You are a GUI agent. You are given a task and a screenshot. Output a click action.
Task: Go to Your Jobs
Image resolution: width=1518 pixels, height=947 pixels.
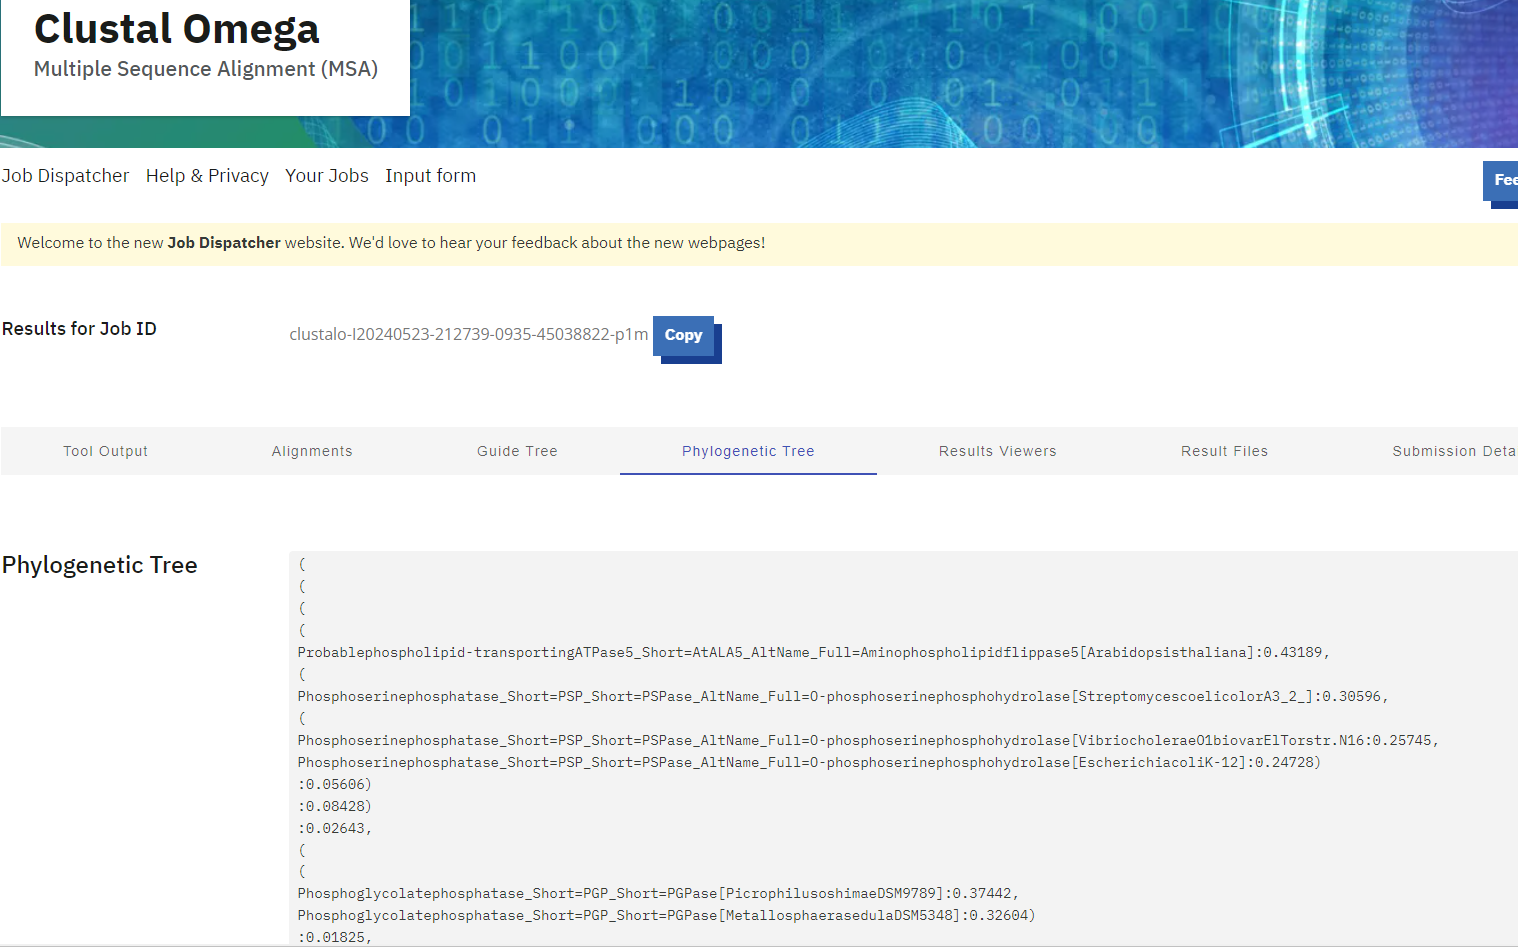(x=327, y=176)
